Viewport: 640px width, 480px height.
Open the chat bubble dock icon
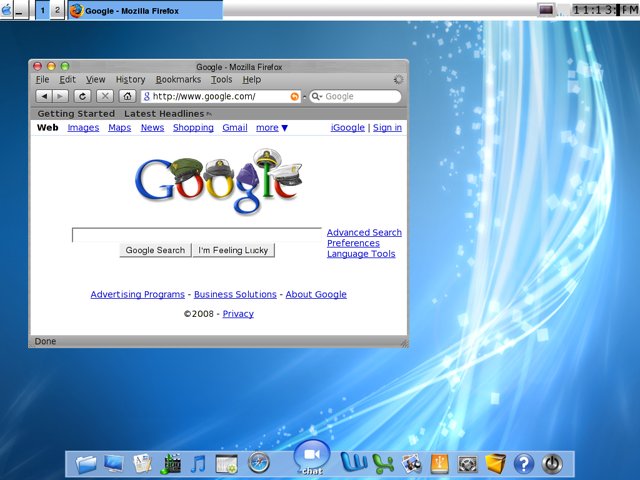click(x=312, y=458)
